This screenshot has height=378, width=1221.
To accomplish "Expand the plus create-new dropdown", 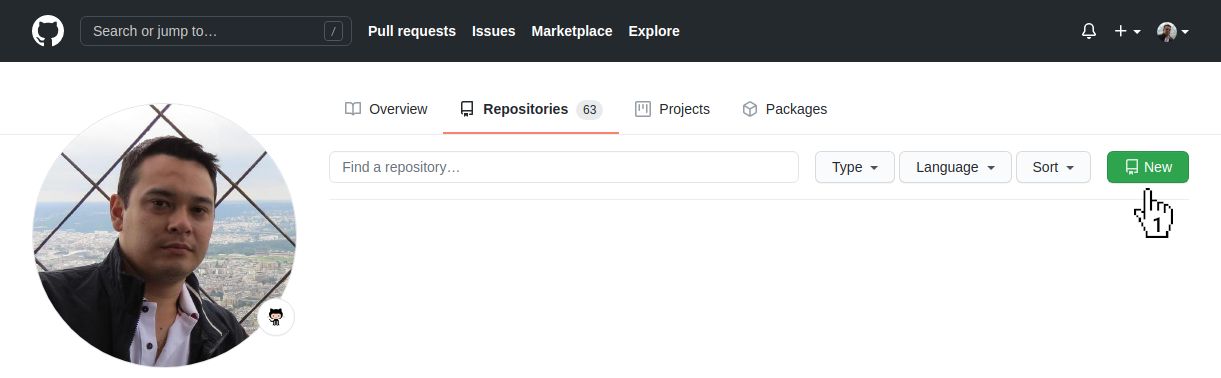I will point(1128,31).
